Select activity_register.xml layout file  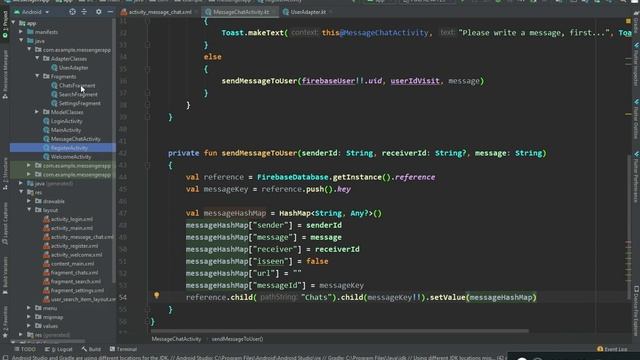(70, 246)
